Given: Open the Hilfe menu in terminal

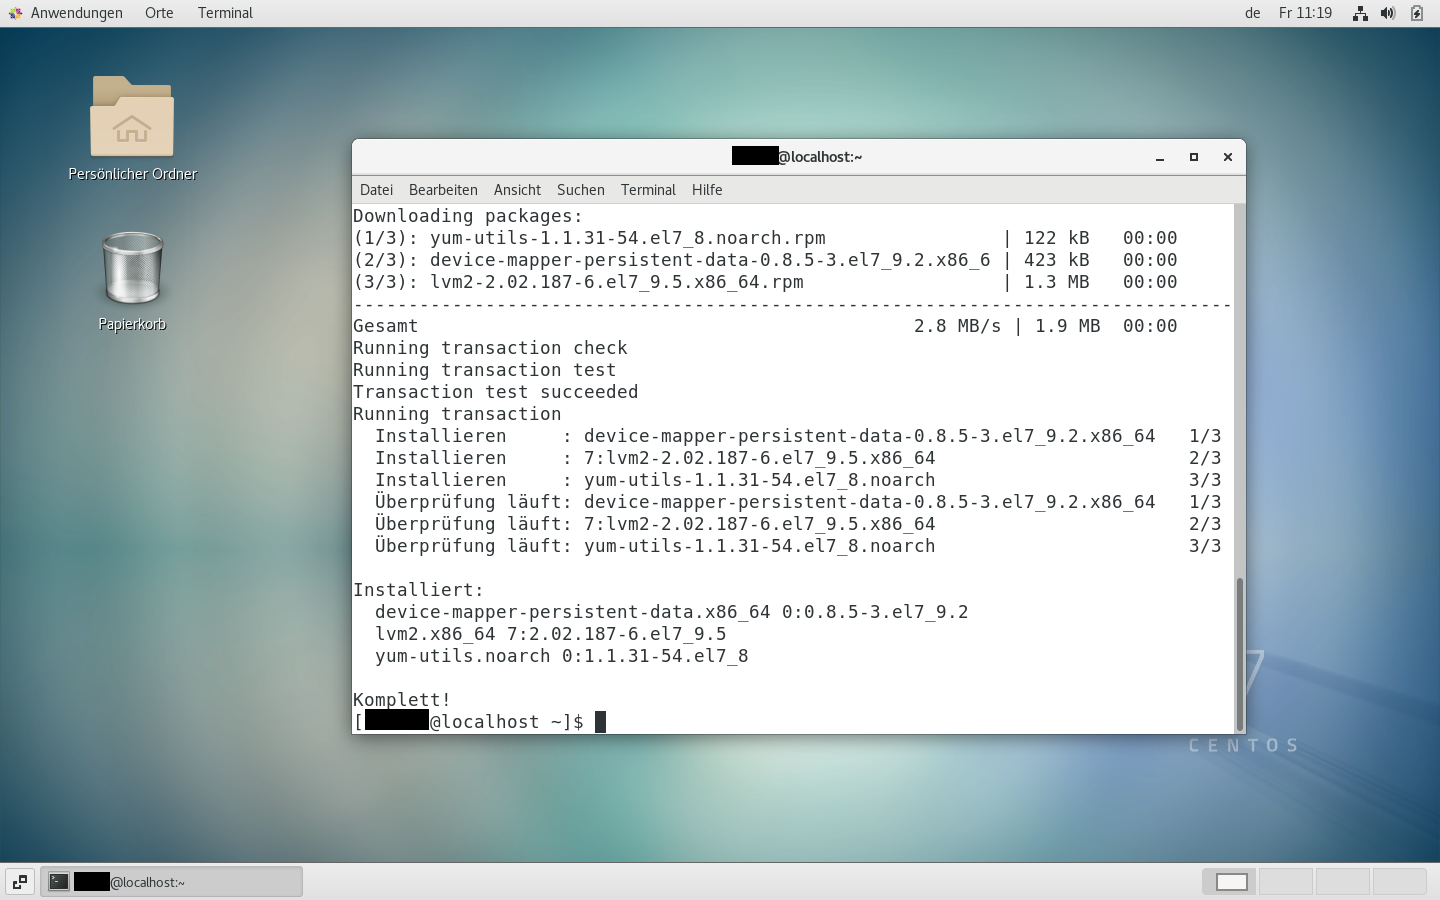Looking at the screenshot, I should coord(707,190).
